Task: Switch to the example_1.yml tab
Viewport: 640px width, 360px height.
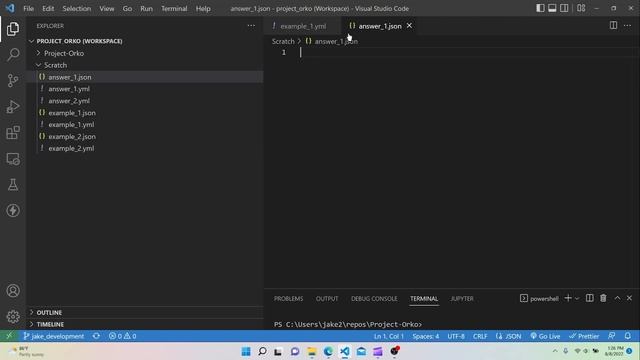Action: coord(303,26)
